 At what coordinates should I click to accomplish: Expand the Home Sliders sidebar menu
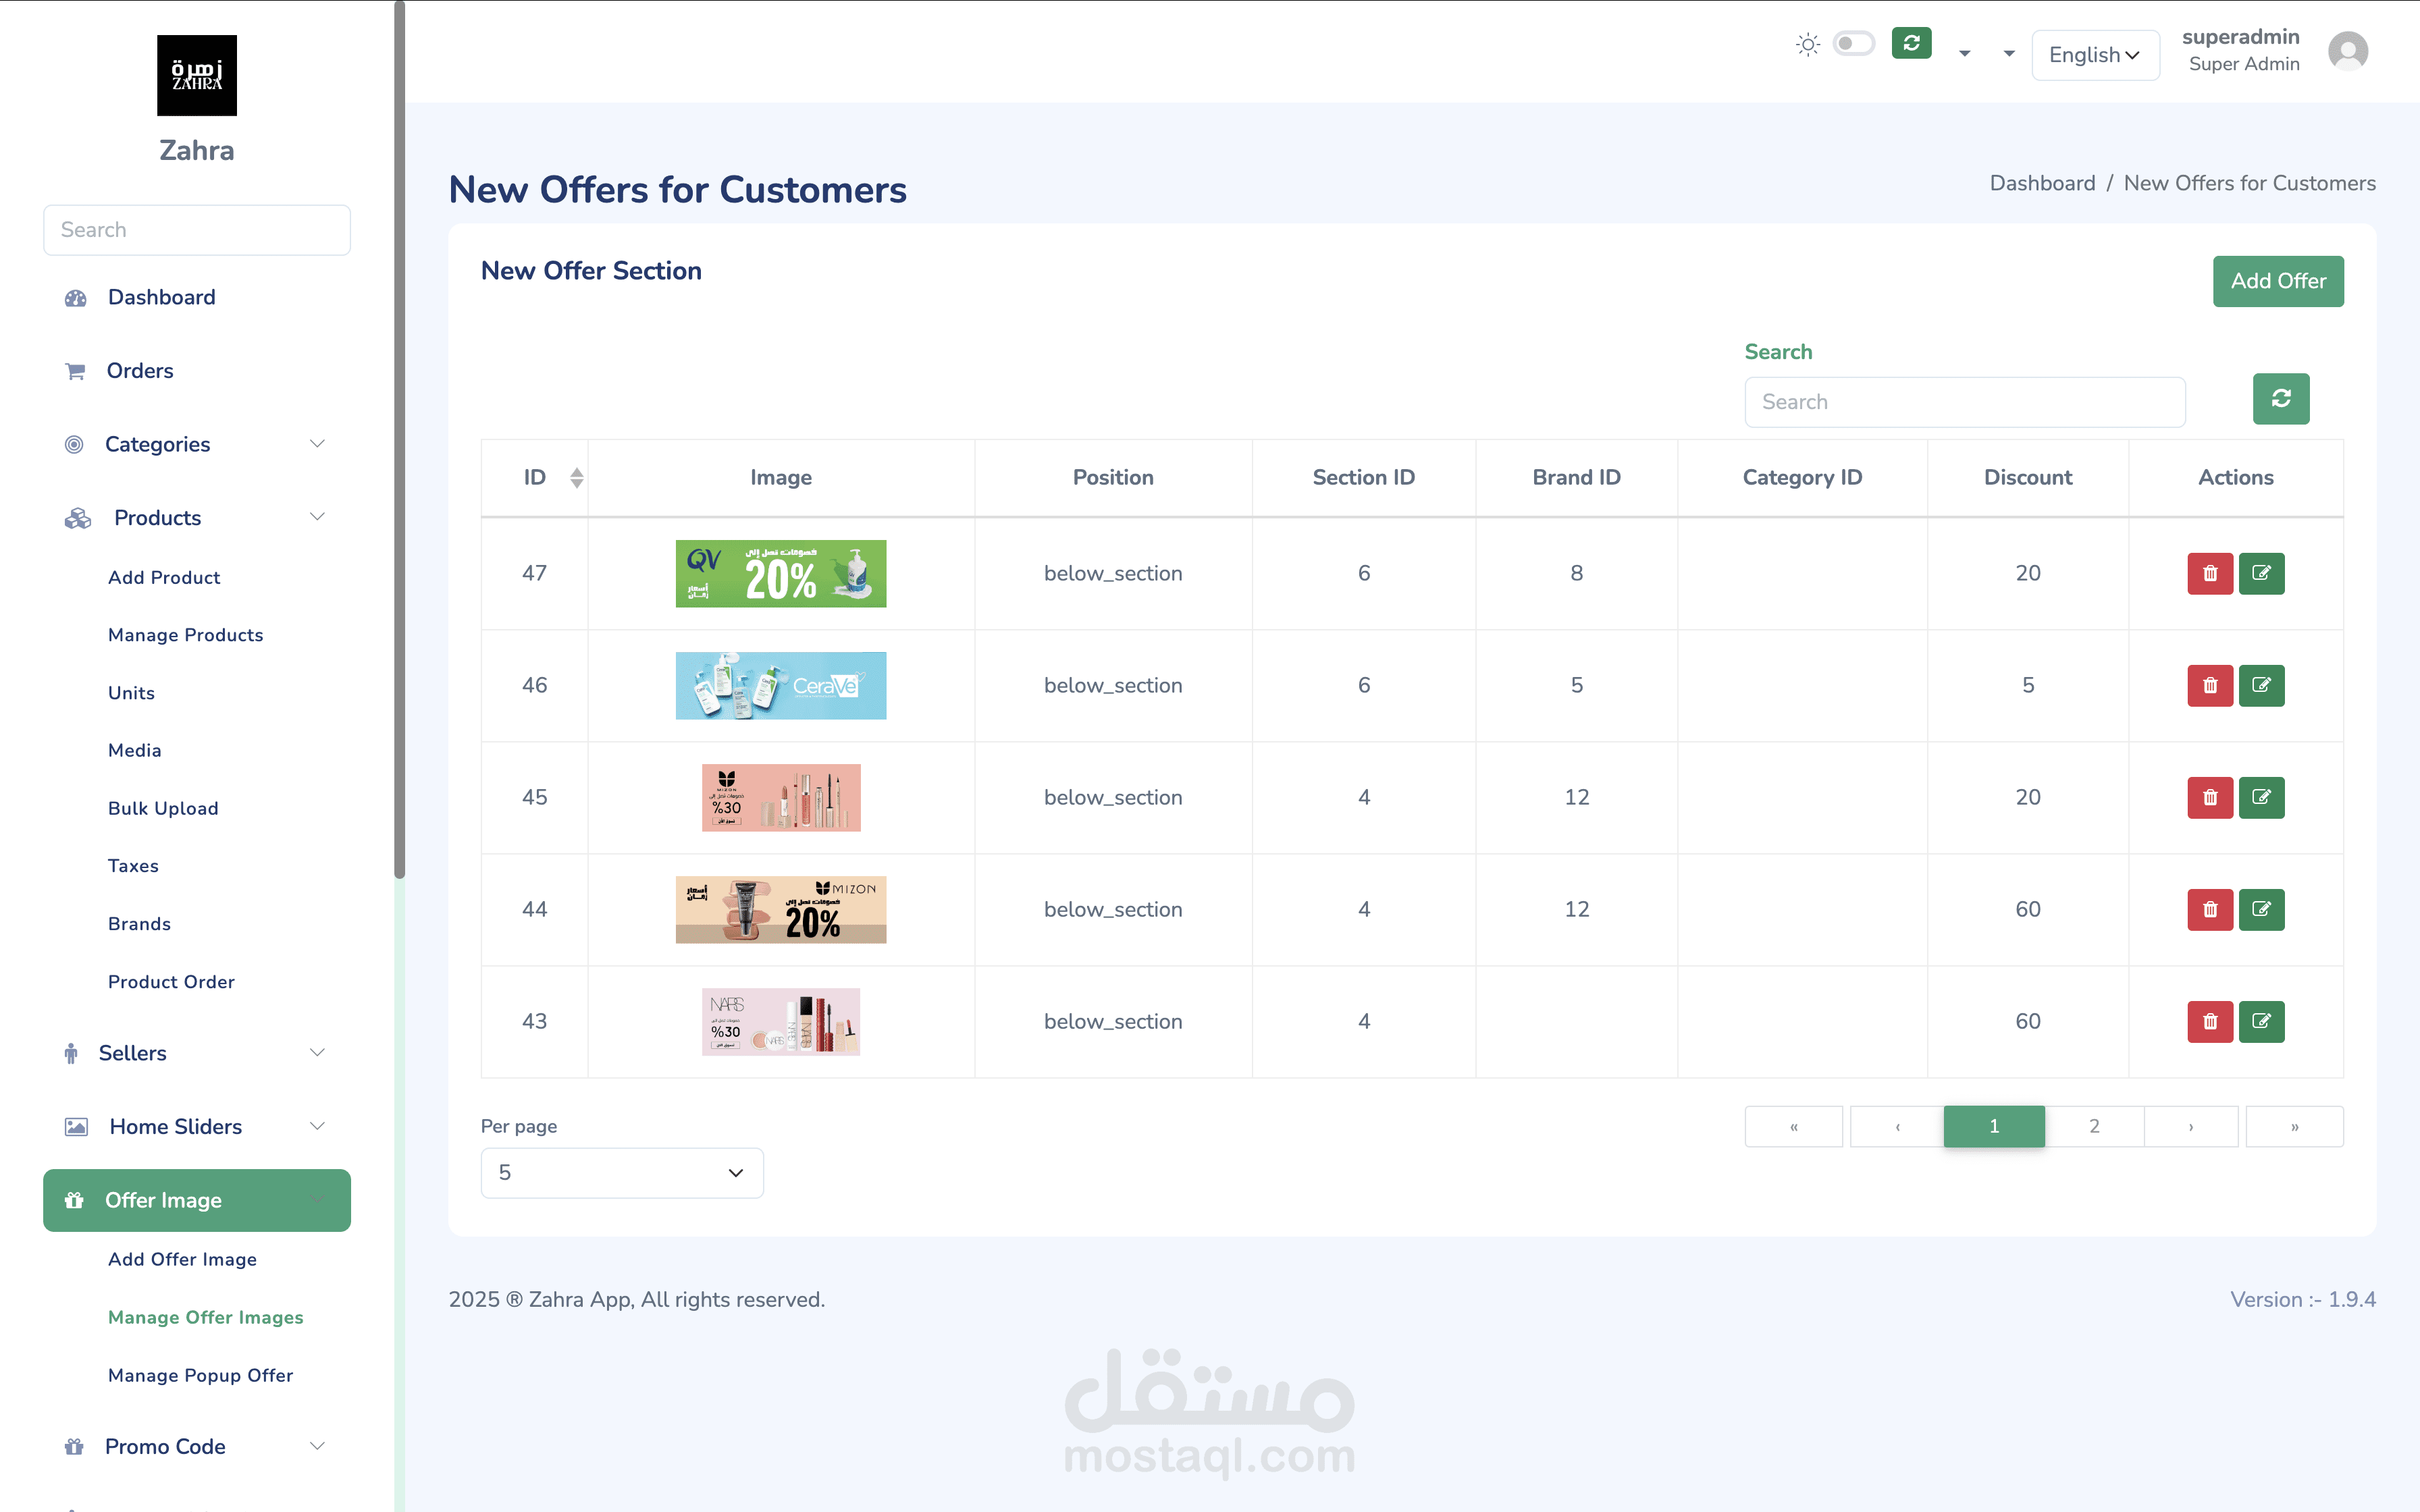197,1126
